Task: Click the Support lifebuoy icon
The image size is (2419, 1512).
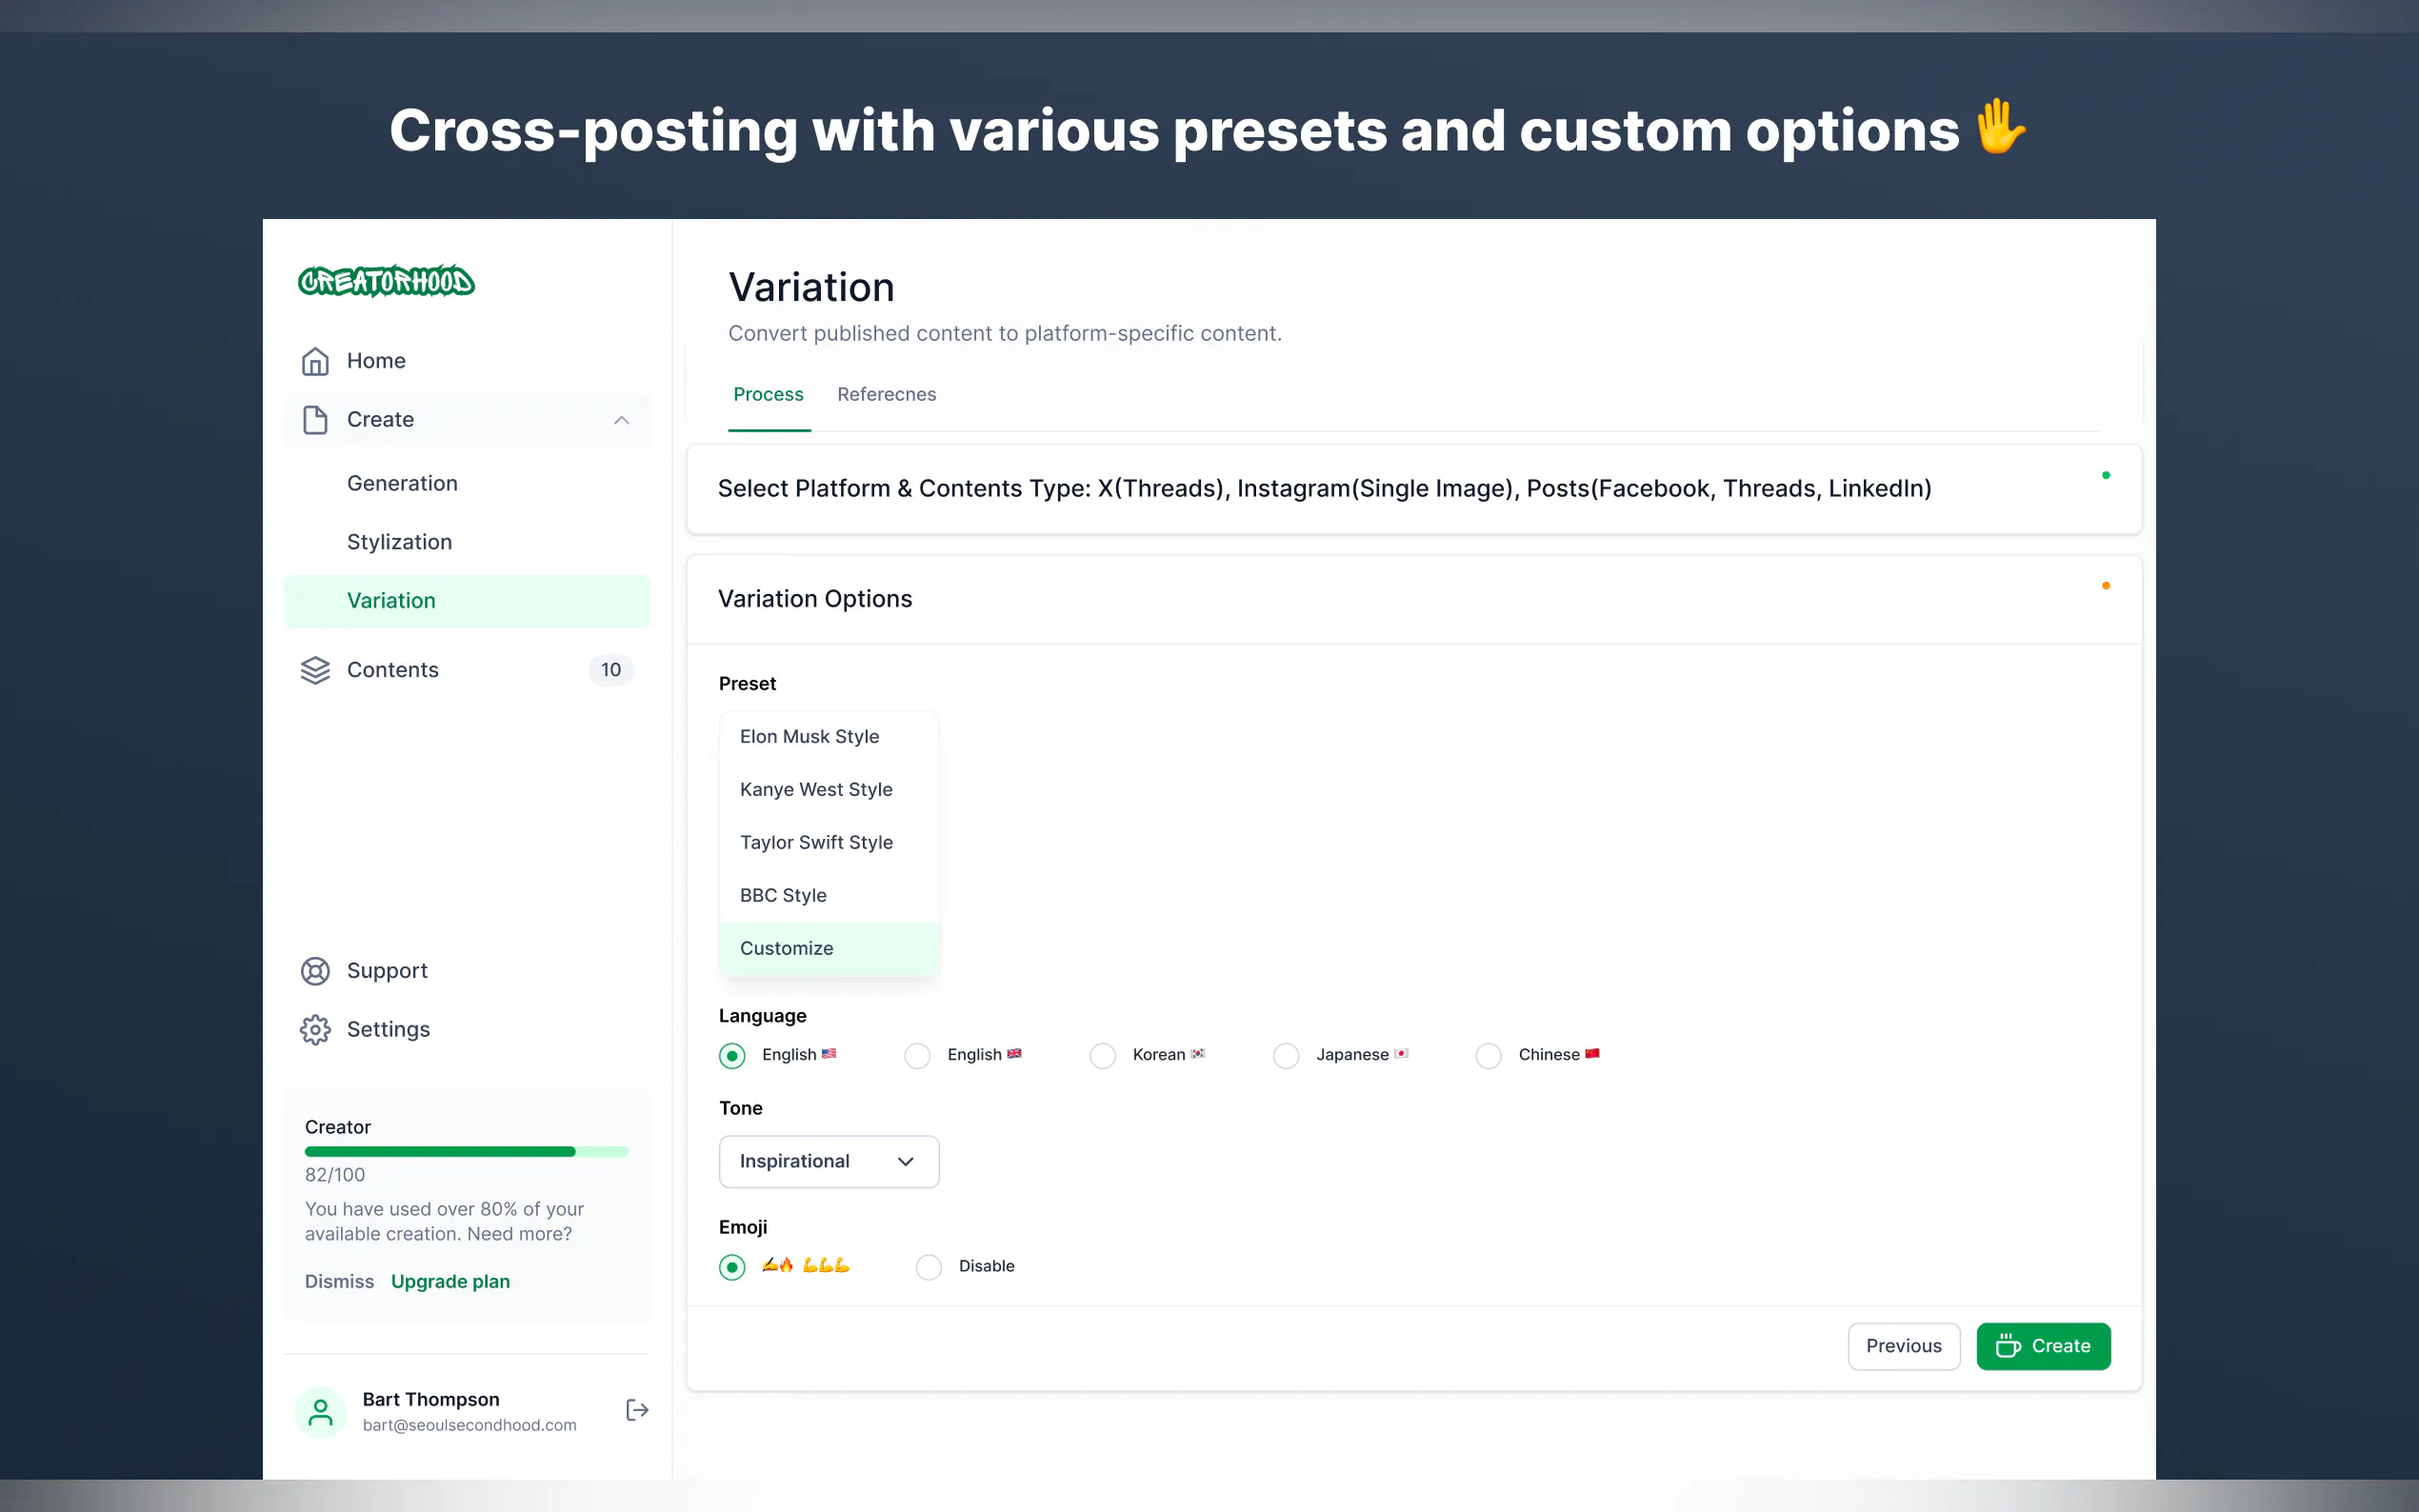Action: tap(315, 971)
